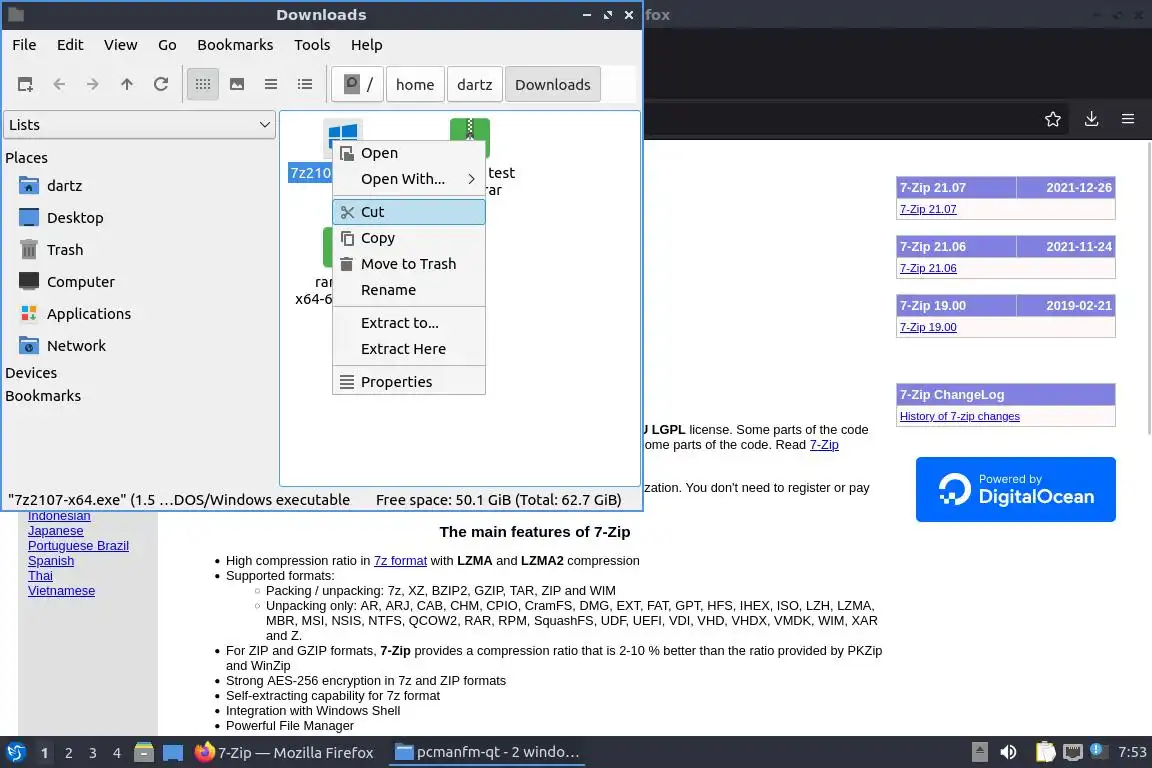Open the application menu in the taskbar

click(x=15, y=753)
